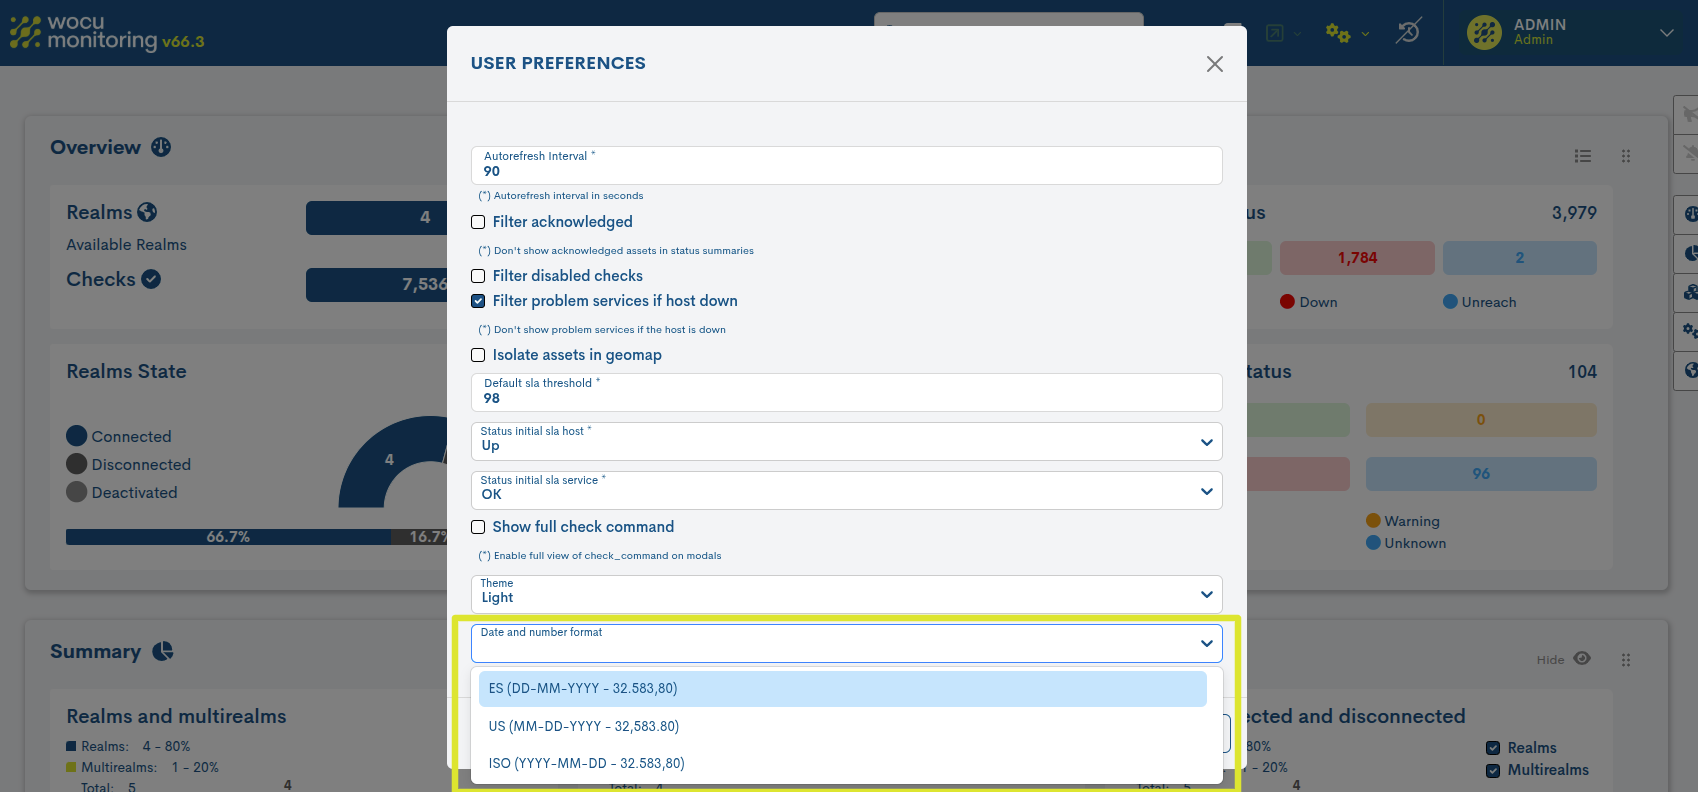Click the Admin user avatar icon
The width and height of the screenshot is (1698, 792).
[x=1484, y=32]
